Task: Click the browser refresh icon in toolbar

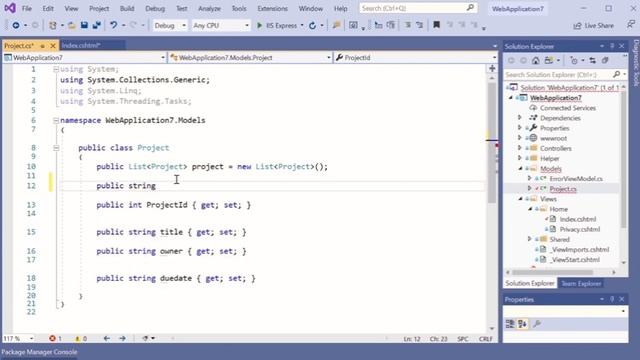Action: coord(312,25)
